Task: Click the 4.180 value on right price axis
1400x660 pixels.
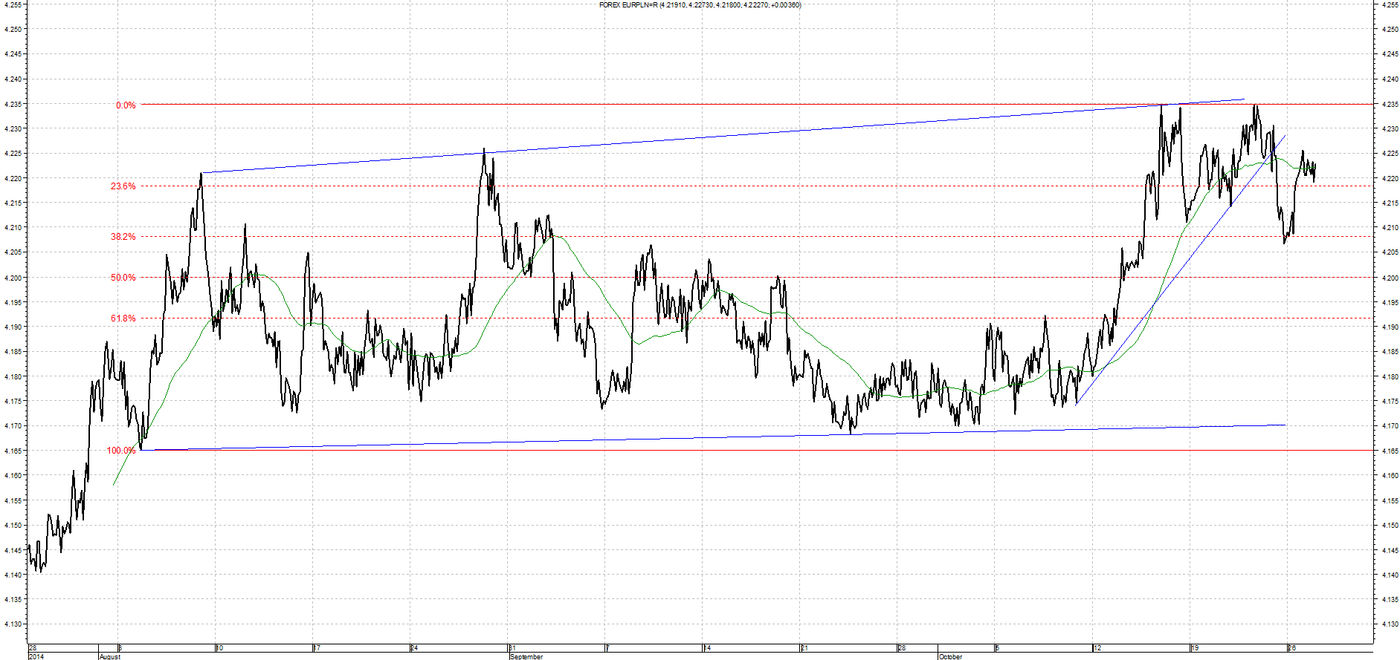Action: coord(1388,377)
